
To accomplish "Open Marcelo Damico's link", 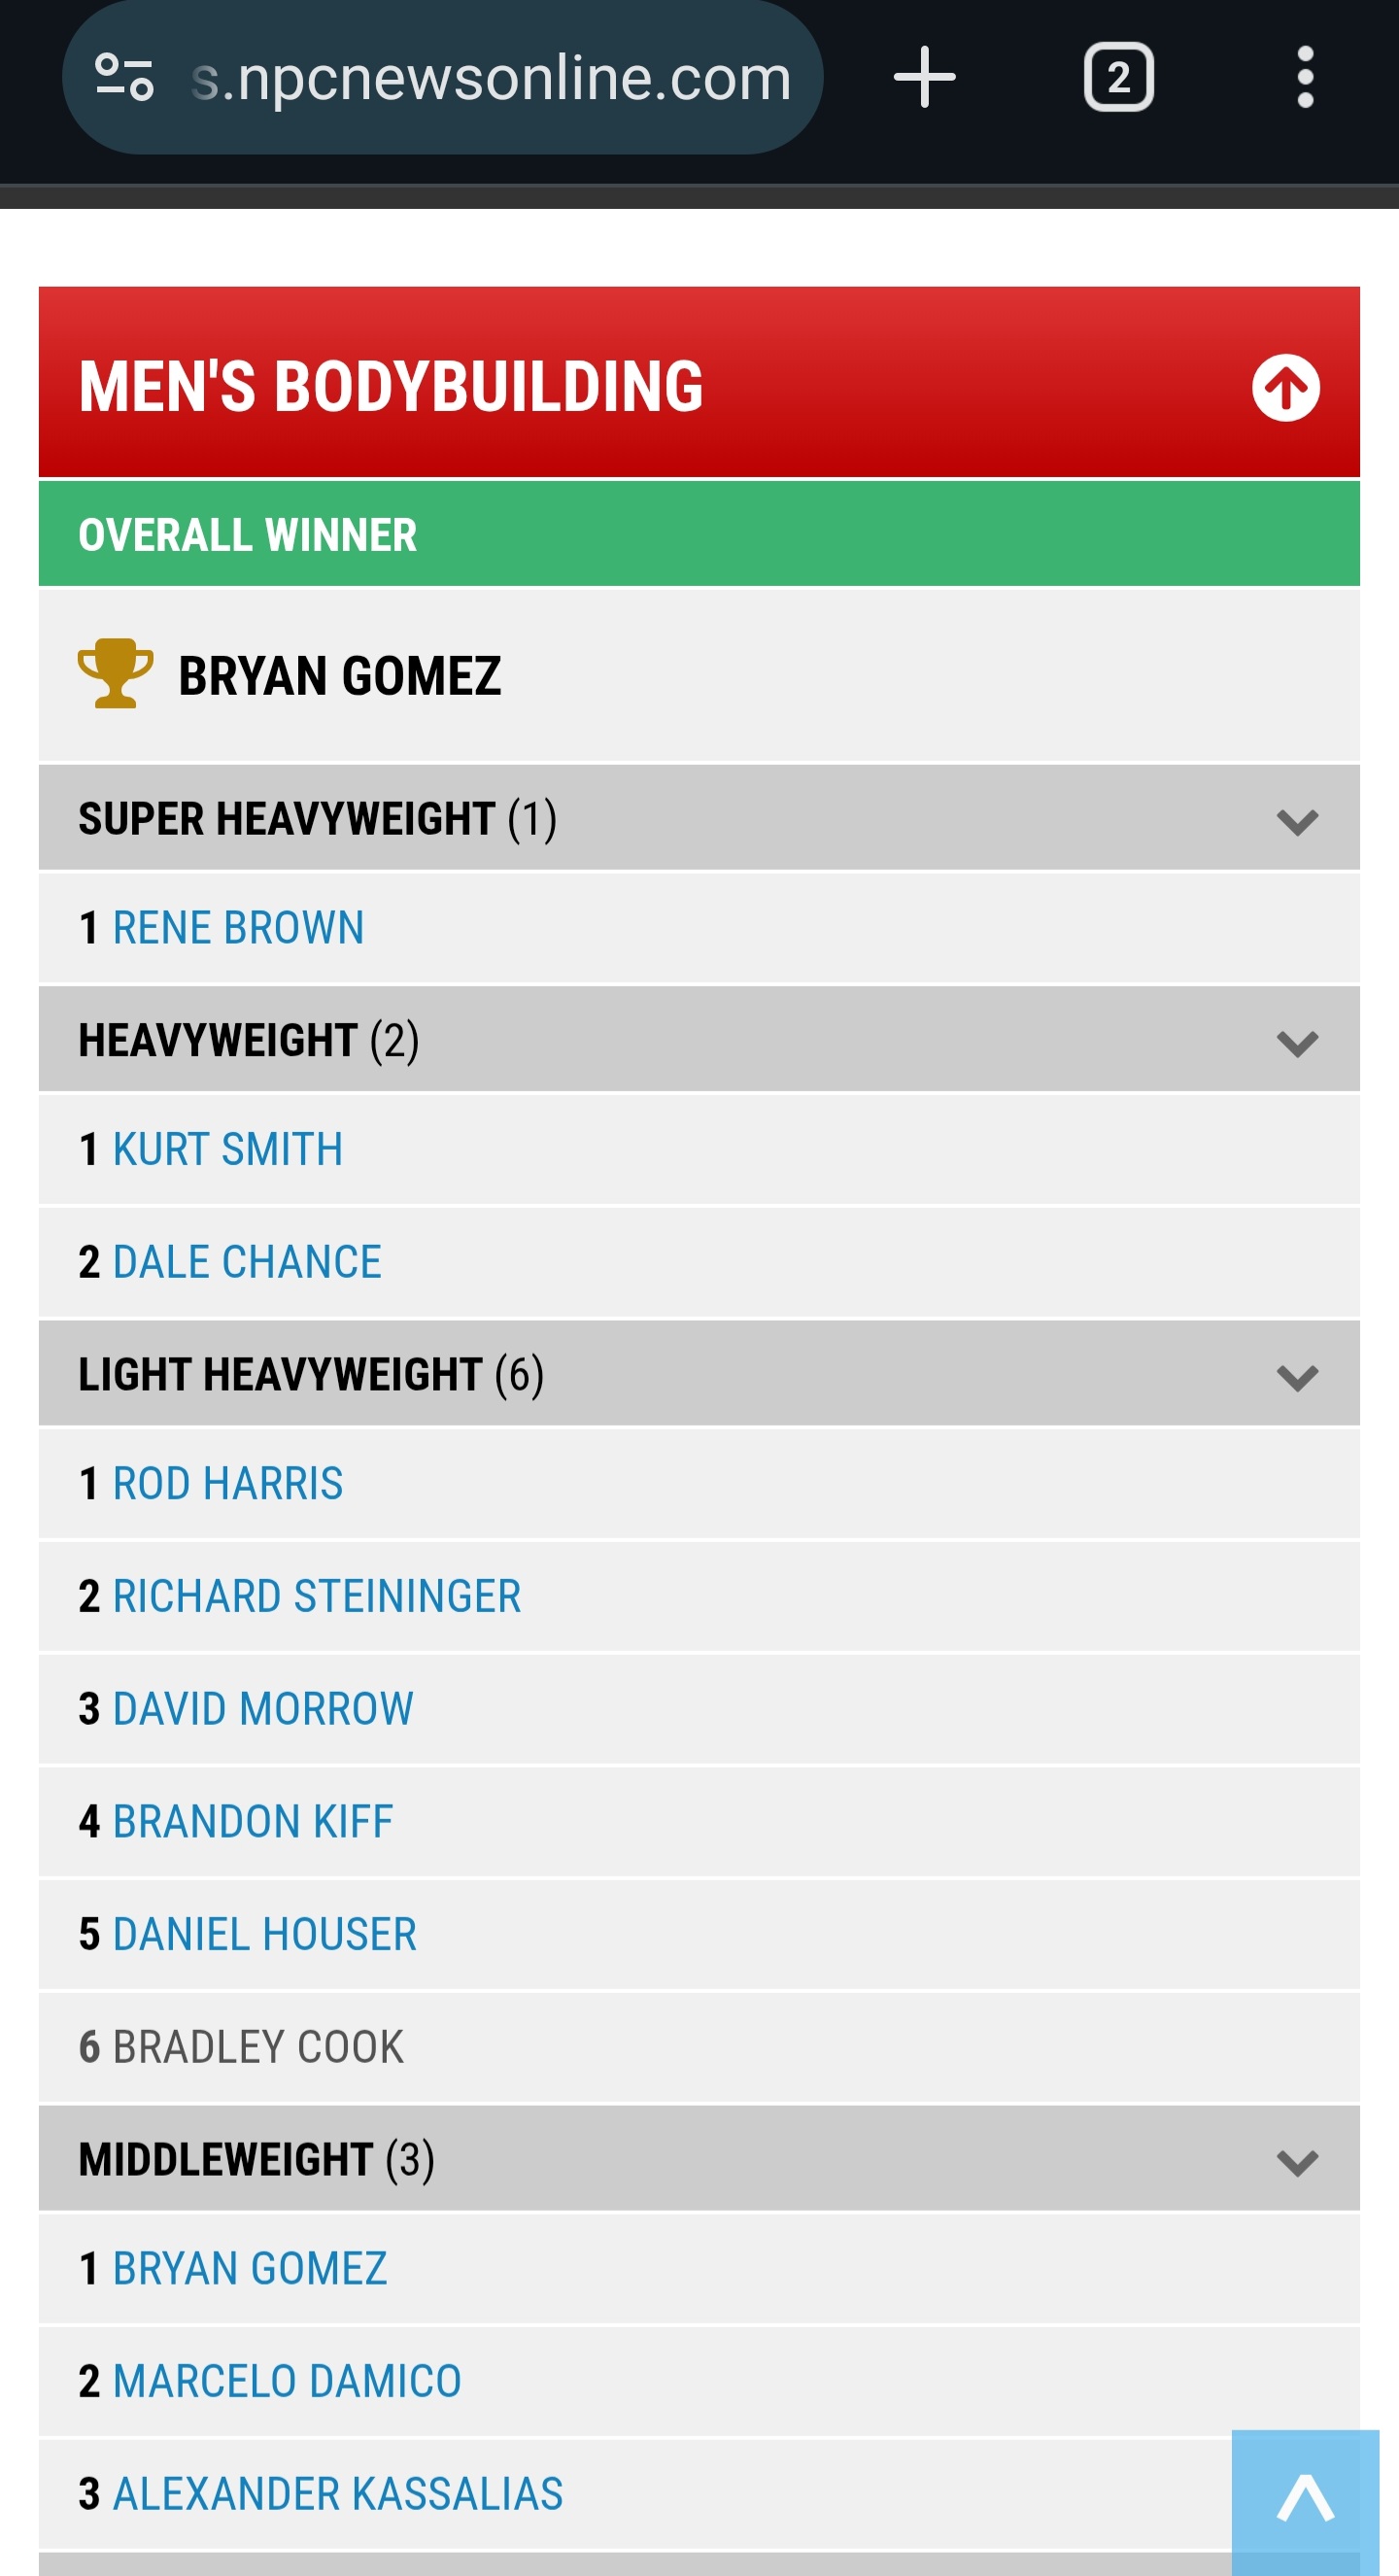I will pyautogui.click(x=287, y=2382).
